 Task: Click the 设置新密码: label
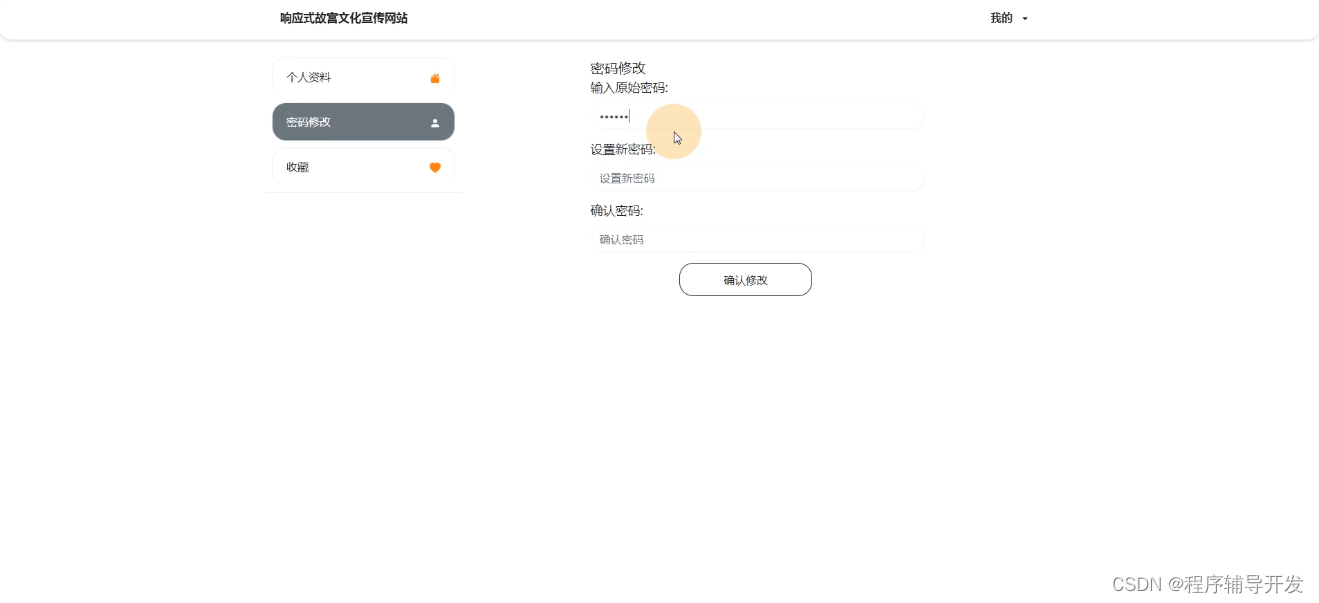point(623,150)
